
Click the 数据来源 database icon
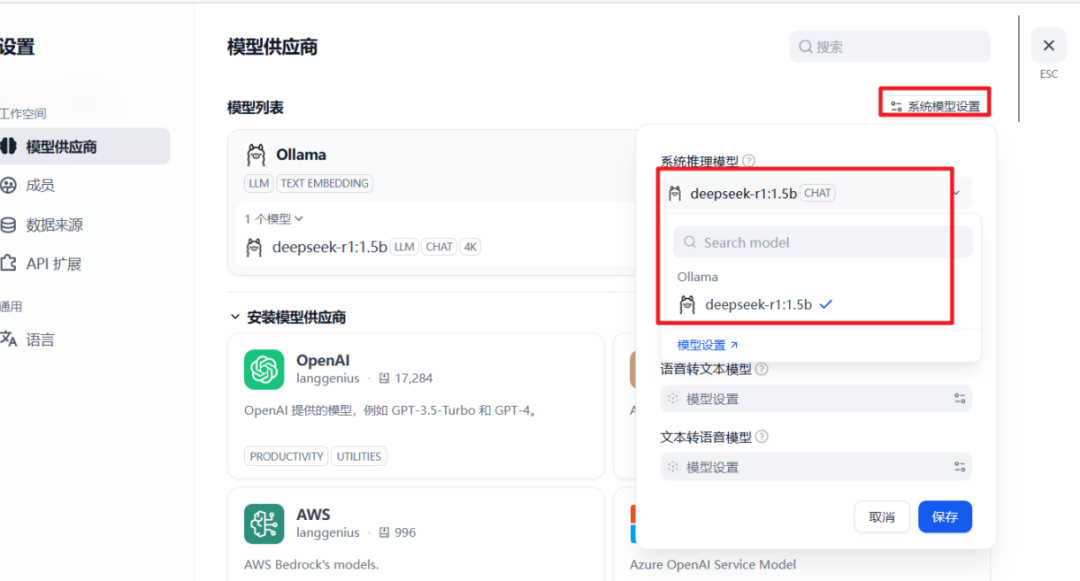tap(8, 224)
